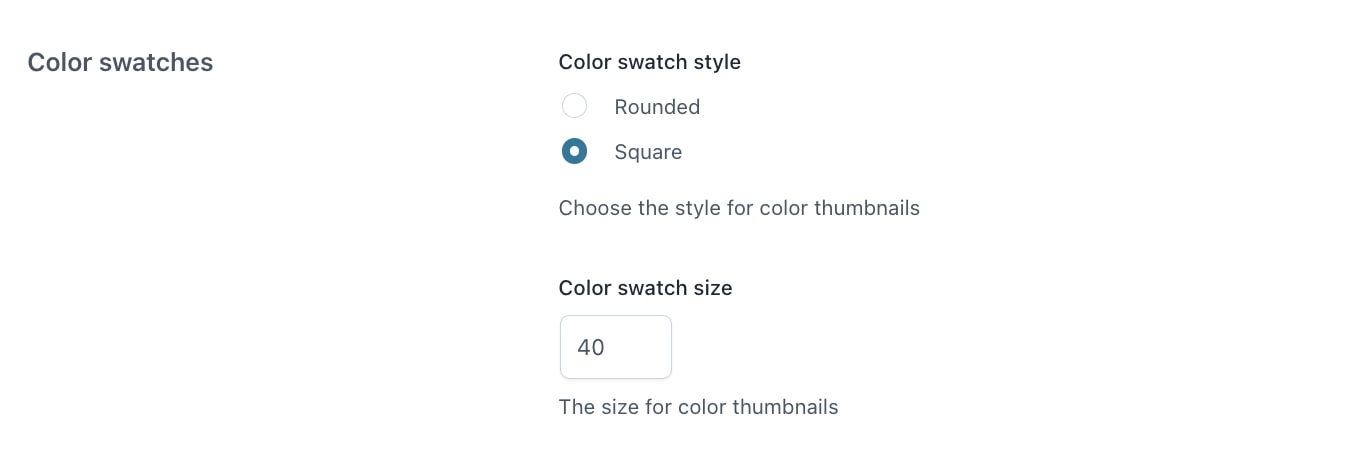
Task: Click "Choose the style for color thumbnails" help text
Action: [739, 208]
